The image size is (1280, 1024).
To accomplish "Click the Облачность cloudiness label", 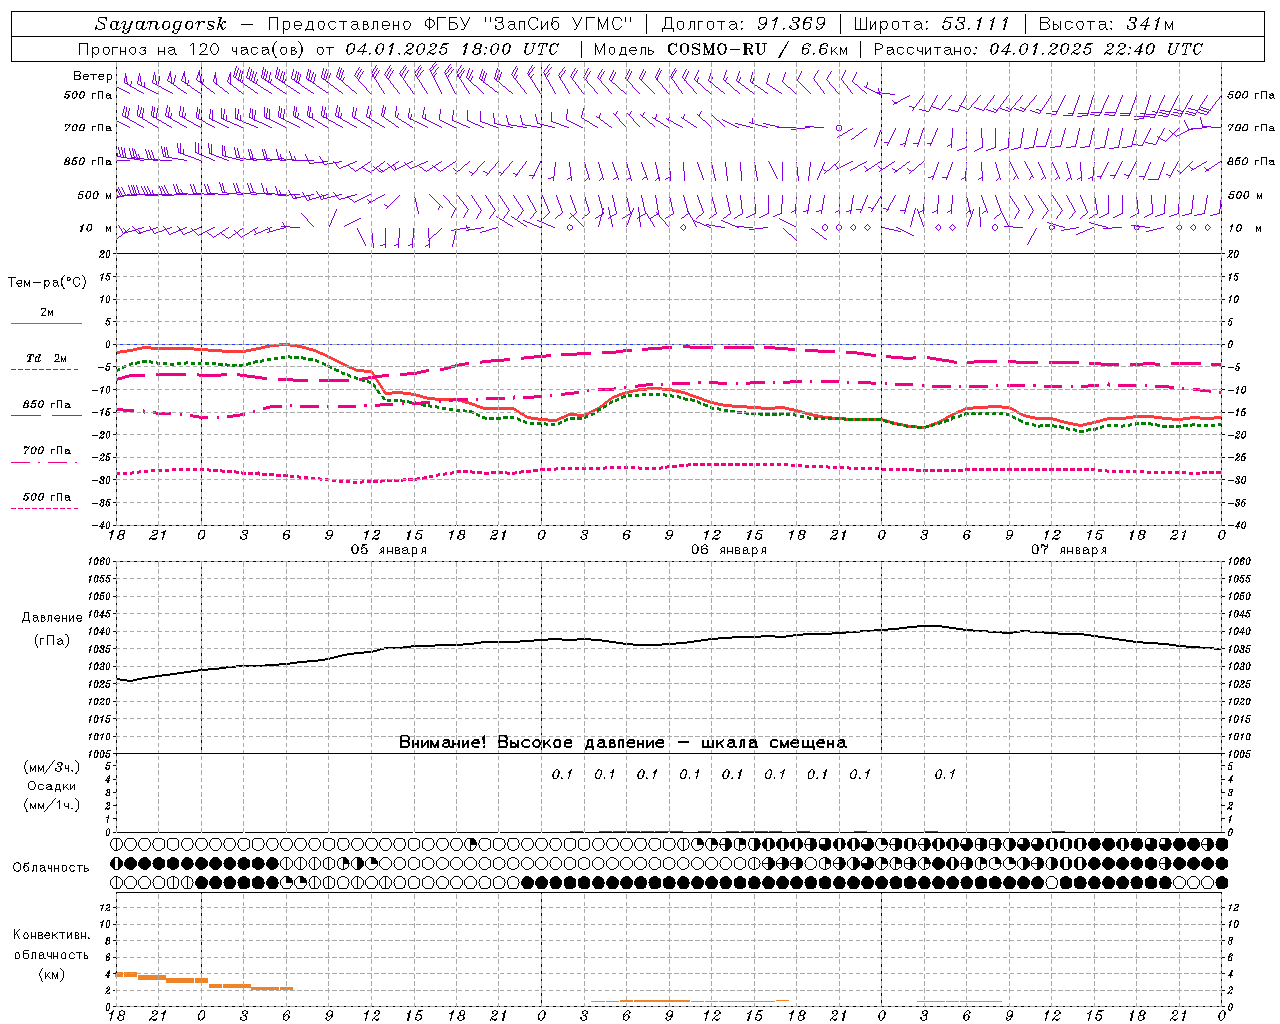I will [x=51, y=867].
